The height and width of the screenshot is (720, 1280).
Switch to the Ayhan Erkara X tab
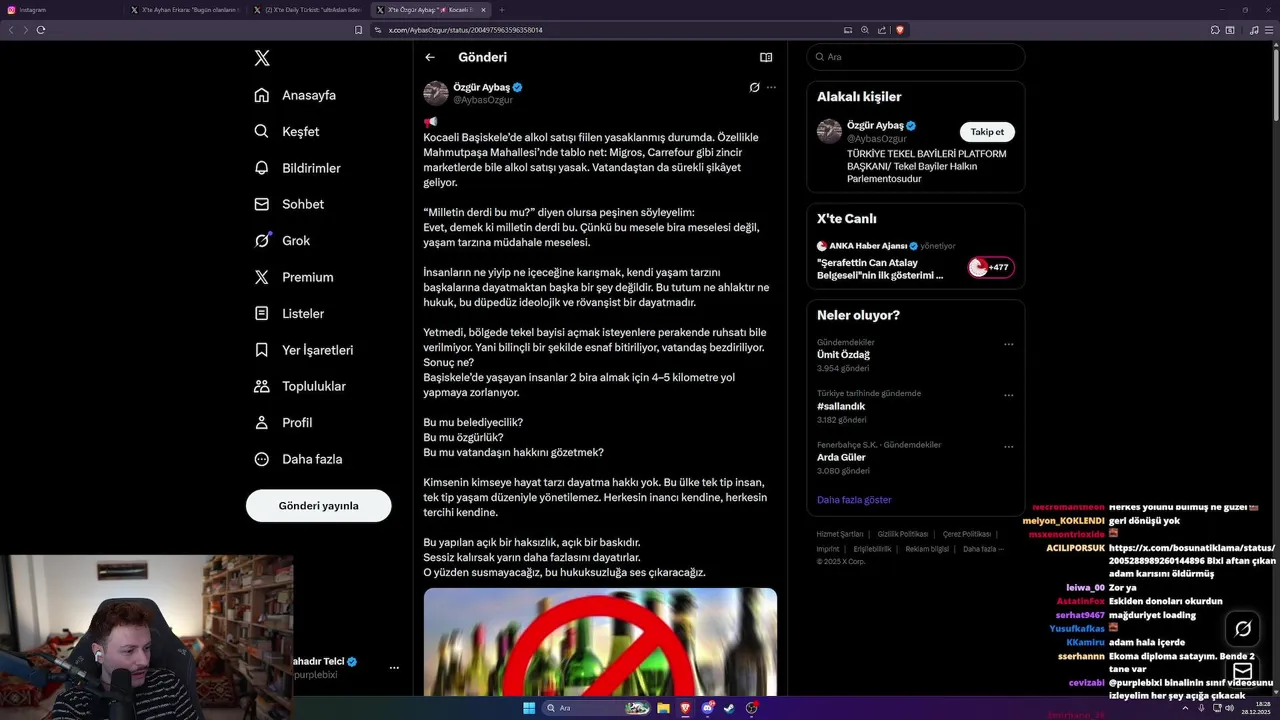(185, 10)
